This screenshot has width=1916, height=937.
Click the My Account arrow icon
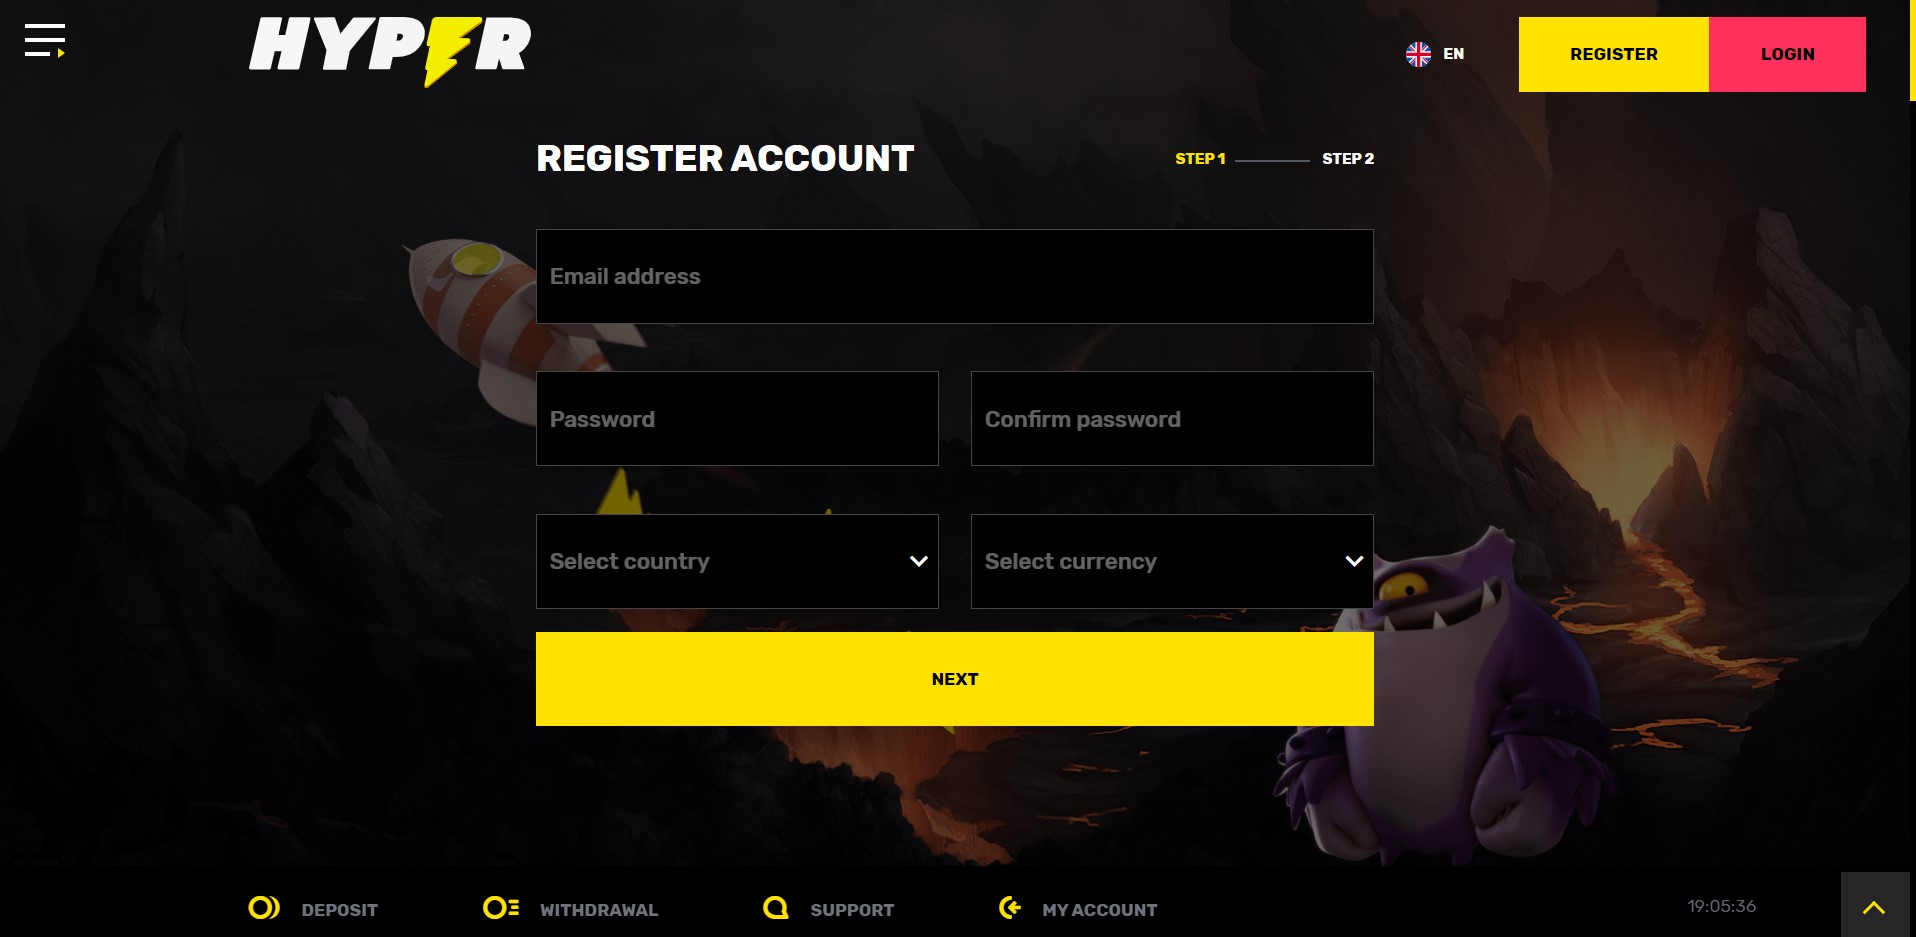[x=1010, y=908]
